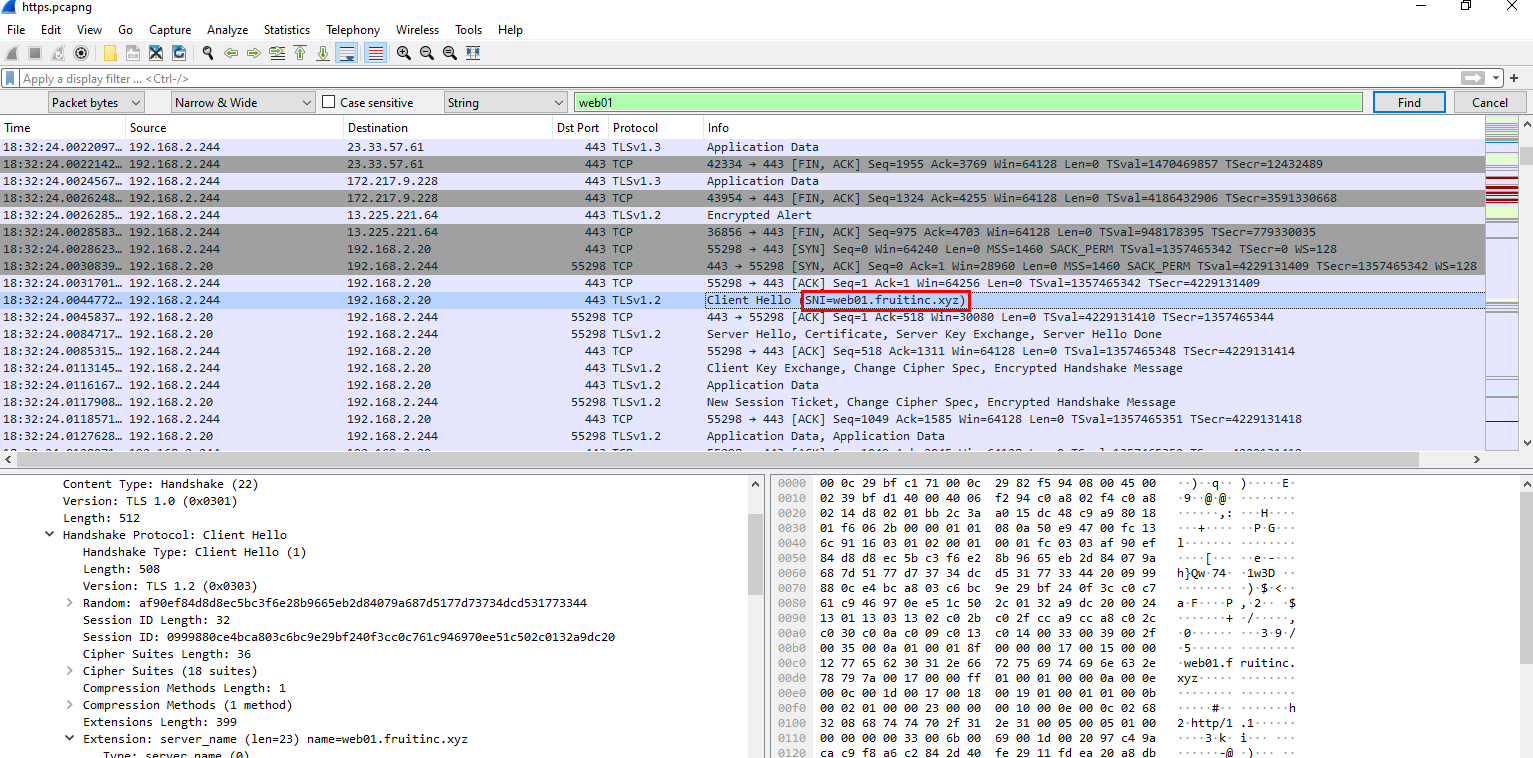
Task: Zoom in on packet list text
Action: 403,53
